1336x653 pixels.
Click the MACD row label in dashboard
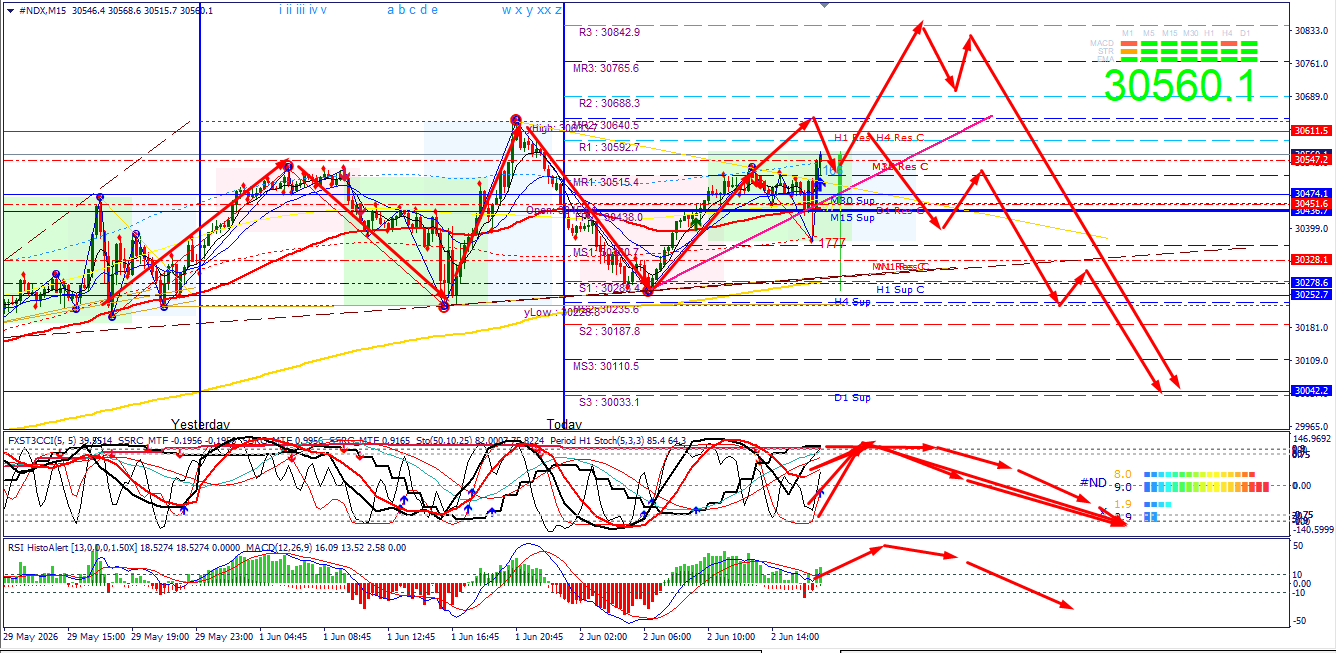(1102, 43)
